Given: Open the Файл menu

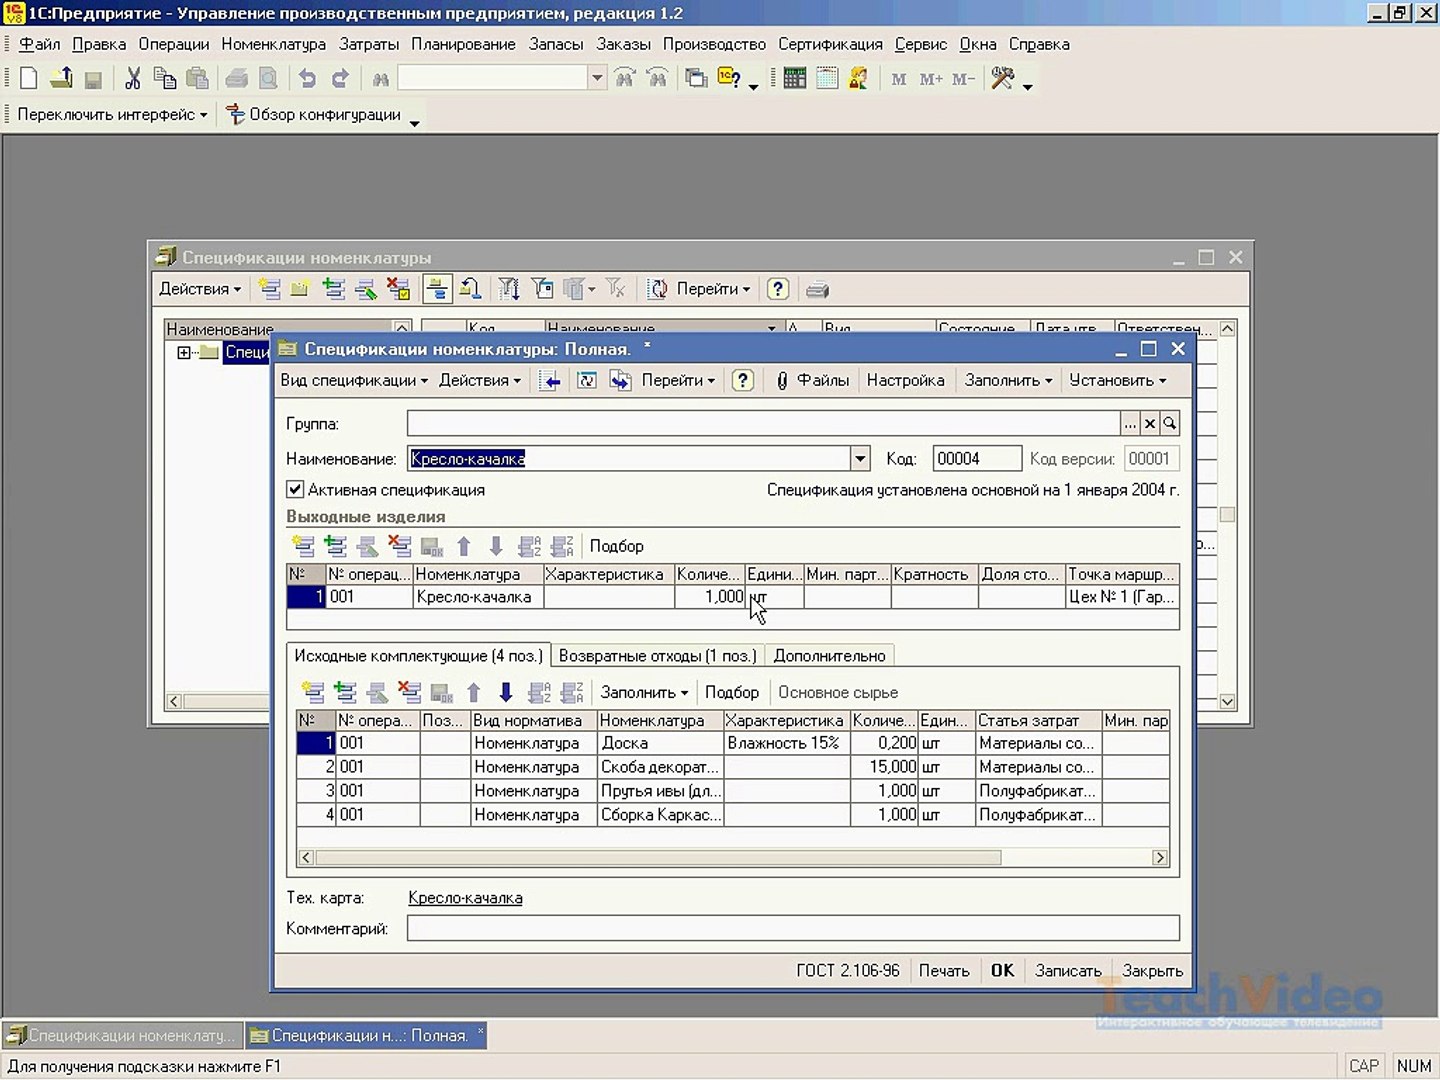Looking at the screenshot, I should [40, 44].
